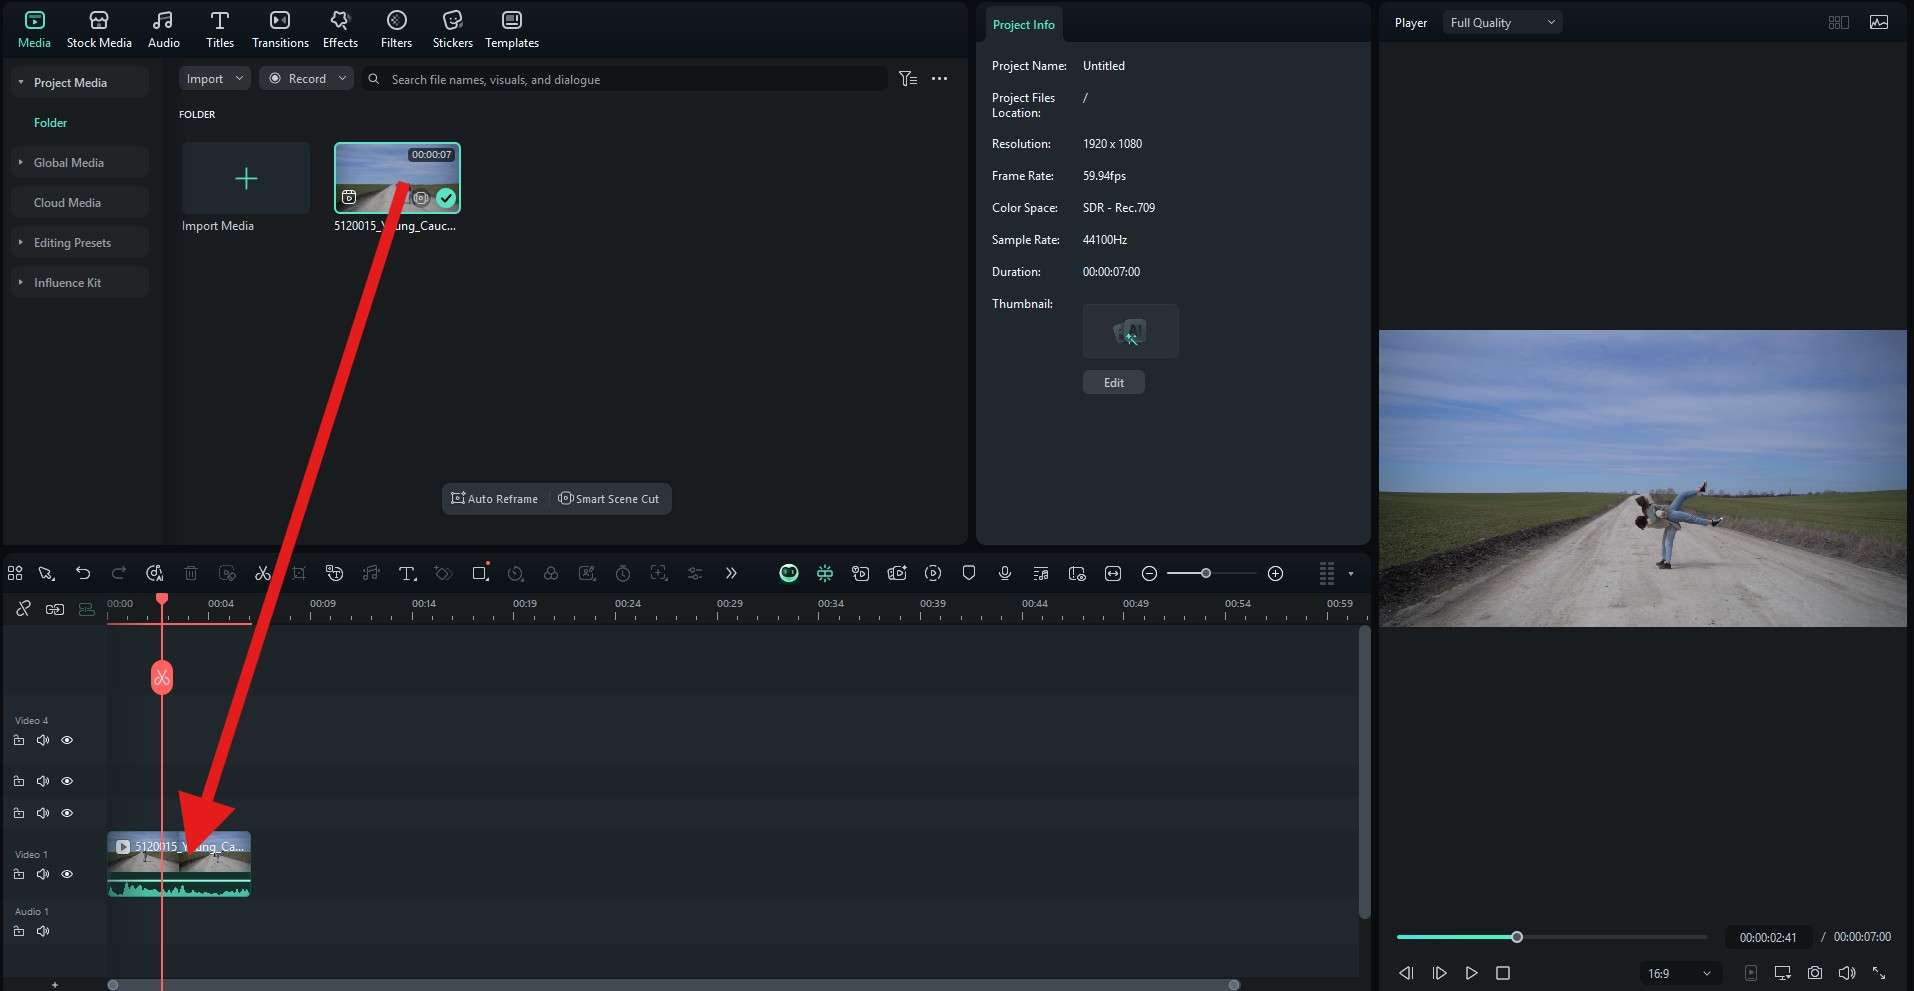Toggle visibility eye for Video 4 track
Image resolution: width=1914 pixels, height=991 pixels.
[67, 740]
